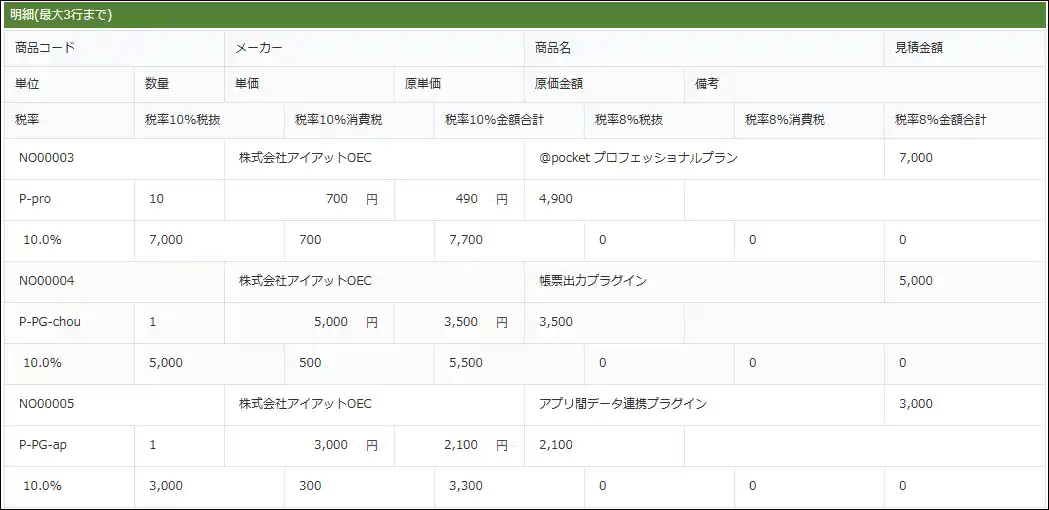Select the unit field P-PG-chou

[50, 322]
